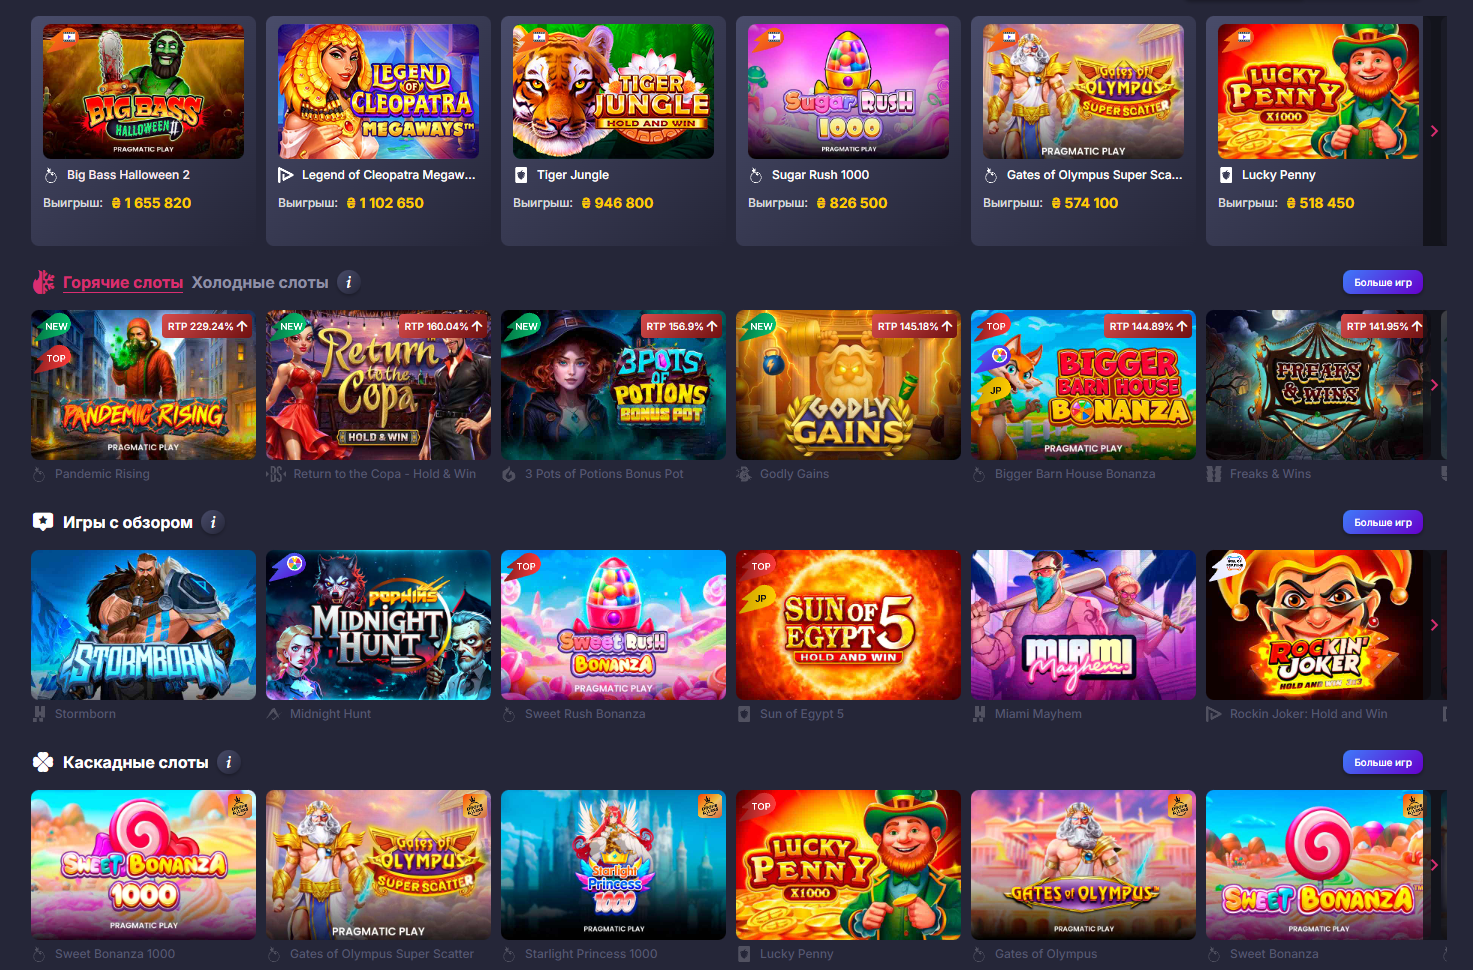The image size is (1473, 970).
Task: Click provider icon next to Lucky Penny winnings title
Action: click(1226, 175)
